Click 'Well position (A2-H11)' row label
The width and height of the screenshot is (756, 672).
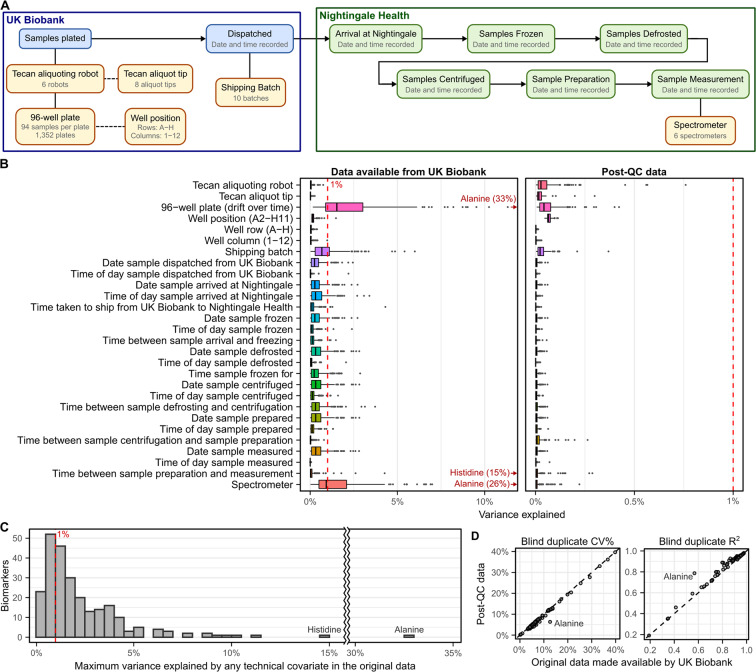click(x=240, y=218)
